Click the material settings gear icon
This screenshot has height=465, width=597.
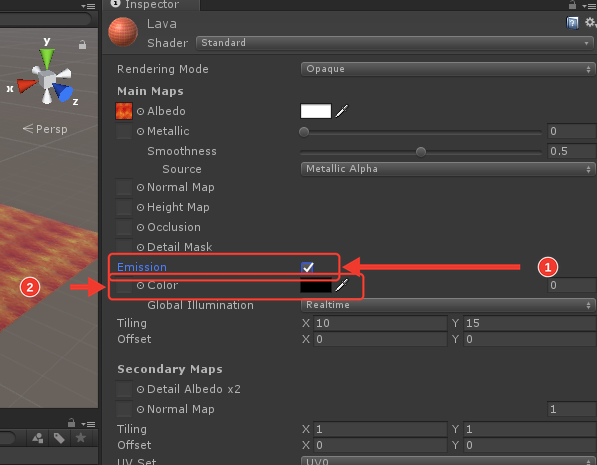591,22
